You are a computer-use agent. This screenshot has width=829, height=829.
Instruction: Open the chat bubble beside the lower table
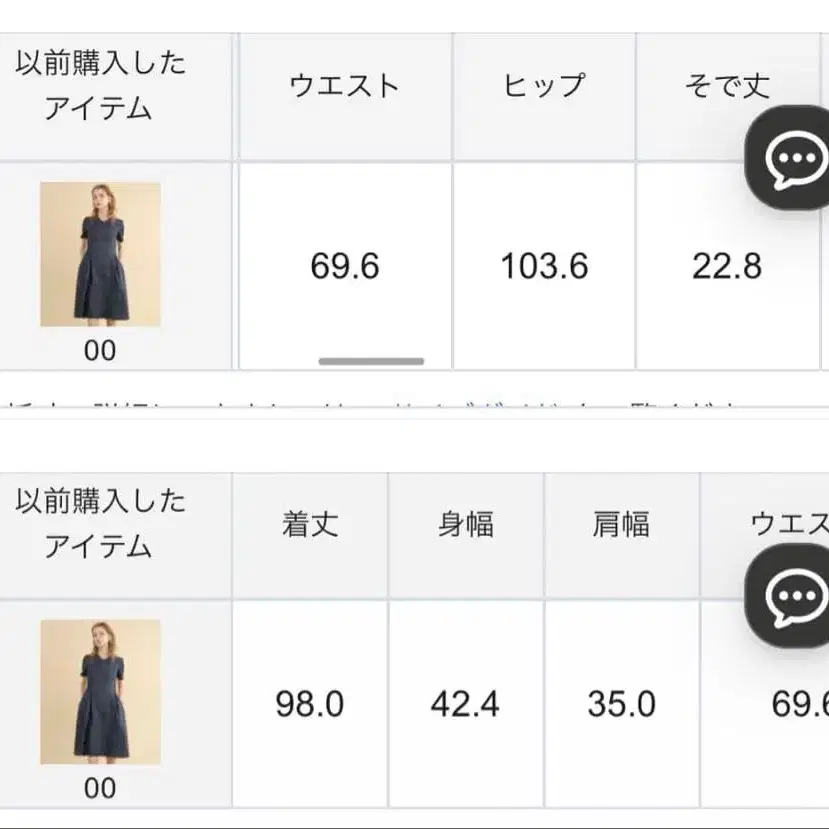pos(795,598)
